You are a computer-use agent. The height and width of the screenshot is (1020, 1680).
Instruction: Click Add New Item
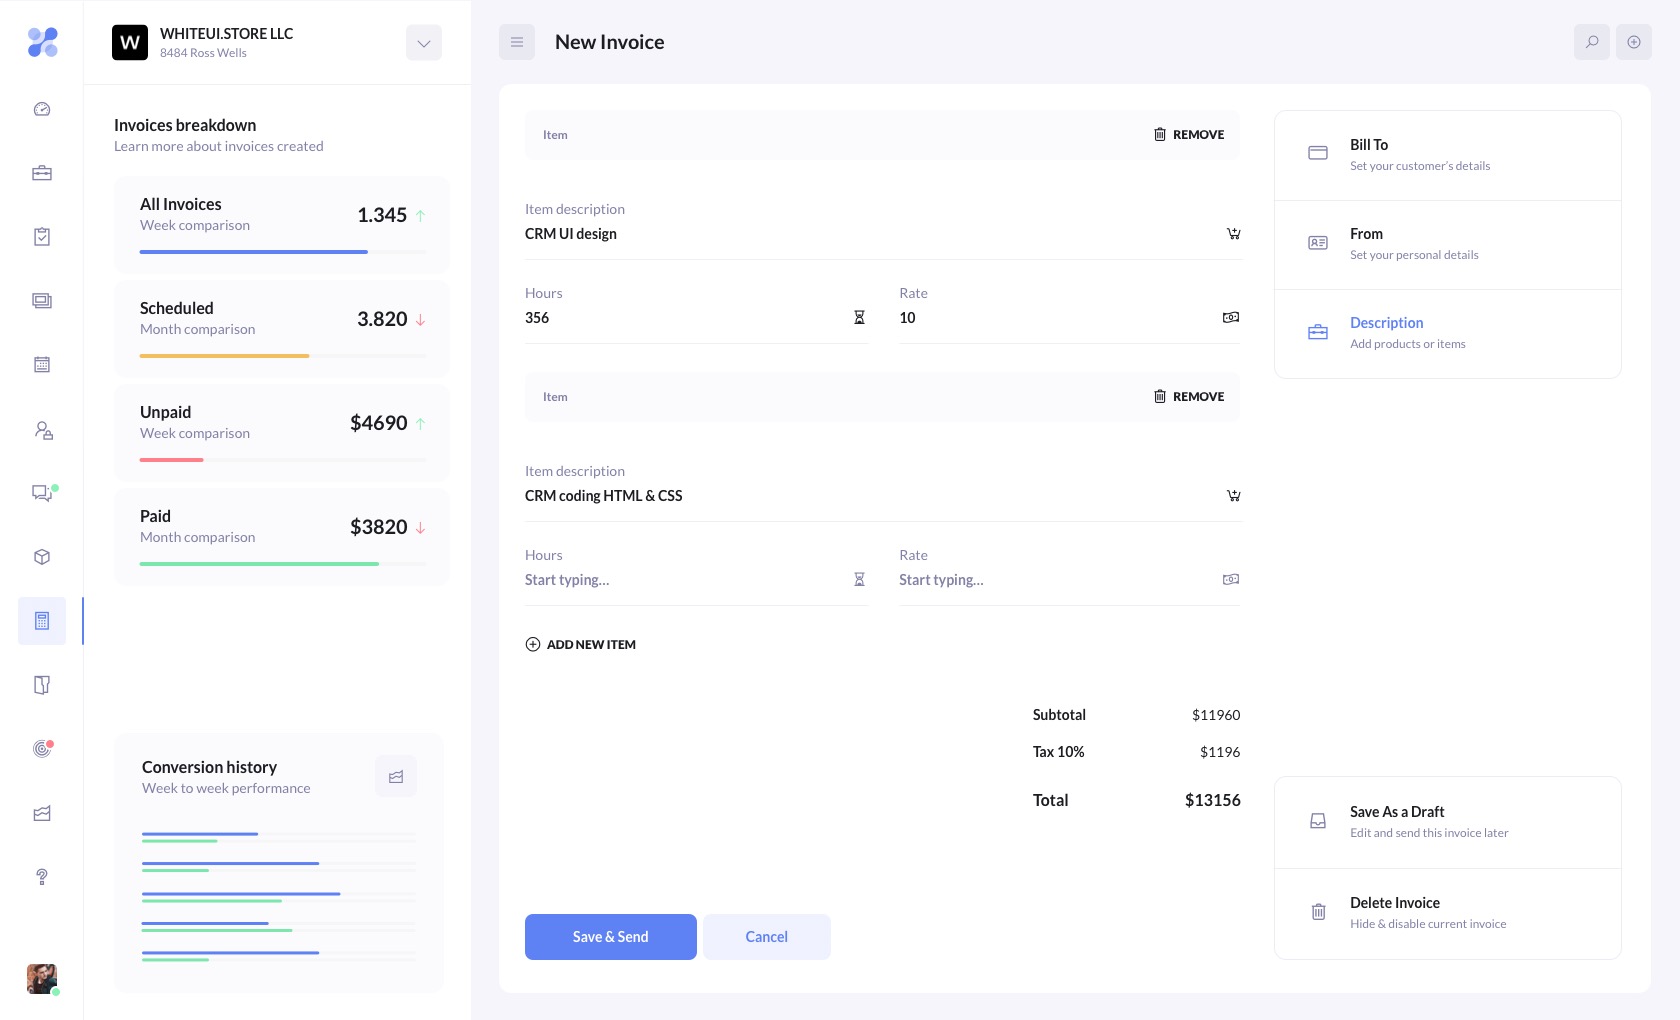(580, 645)
